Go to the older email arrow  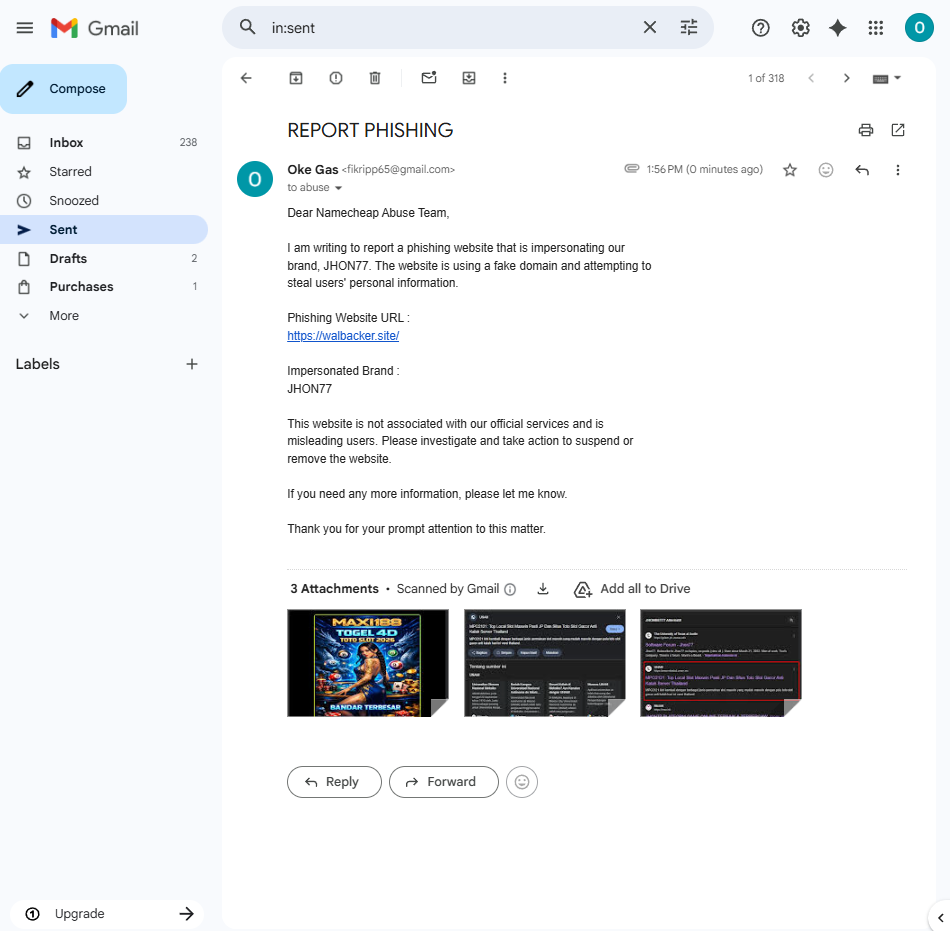(x=846, y=78)
